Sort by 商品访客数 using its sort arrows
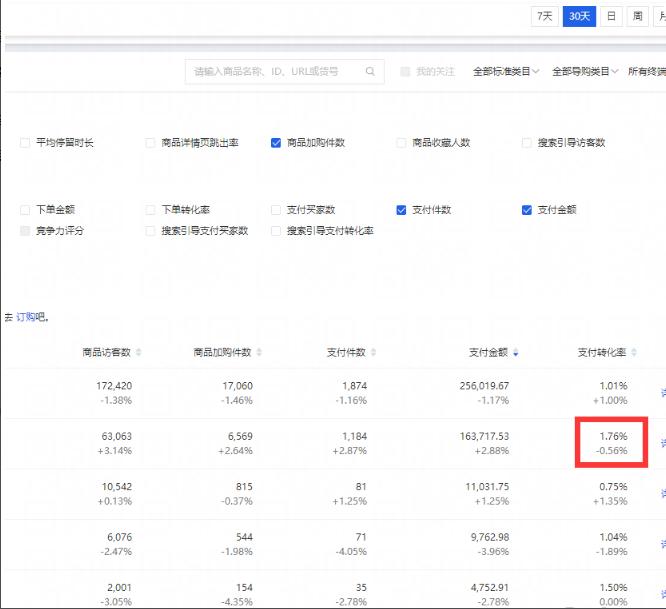The height and width of the screenshot is (609, 666). tap(139, 352)
